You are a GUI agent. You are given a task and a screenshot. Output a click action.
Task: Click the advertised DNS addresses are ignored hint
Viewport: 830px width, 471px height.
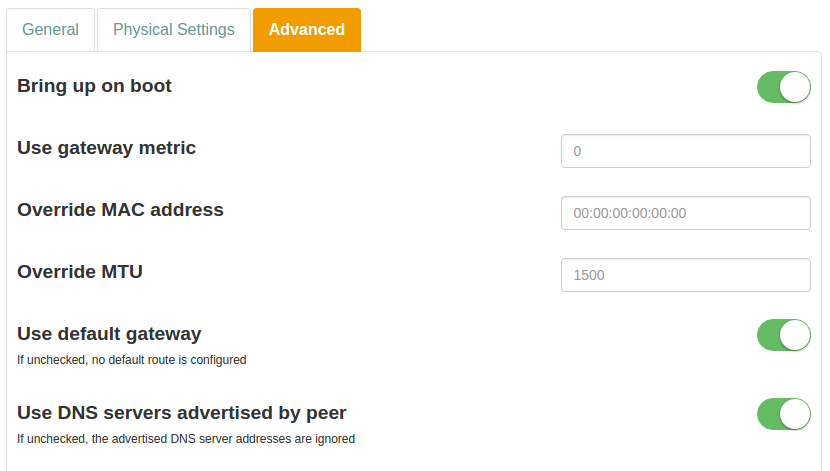[x=186, y=438]
